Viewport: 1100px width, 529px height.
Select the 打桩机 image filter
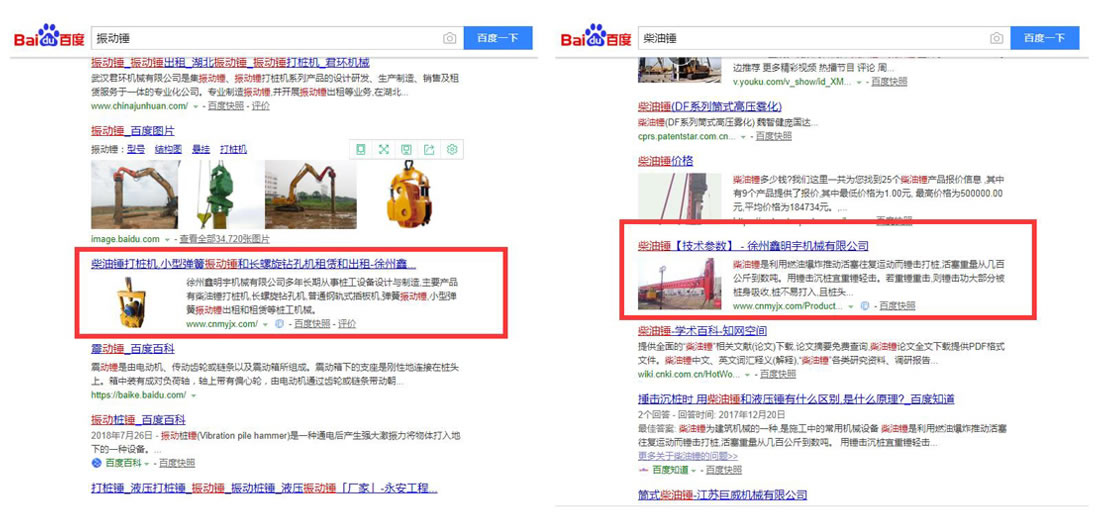point(233,149)
